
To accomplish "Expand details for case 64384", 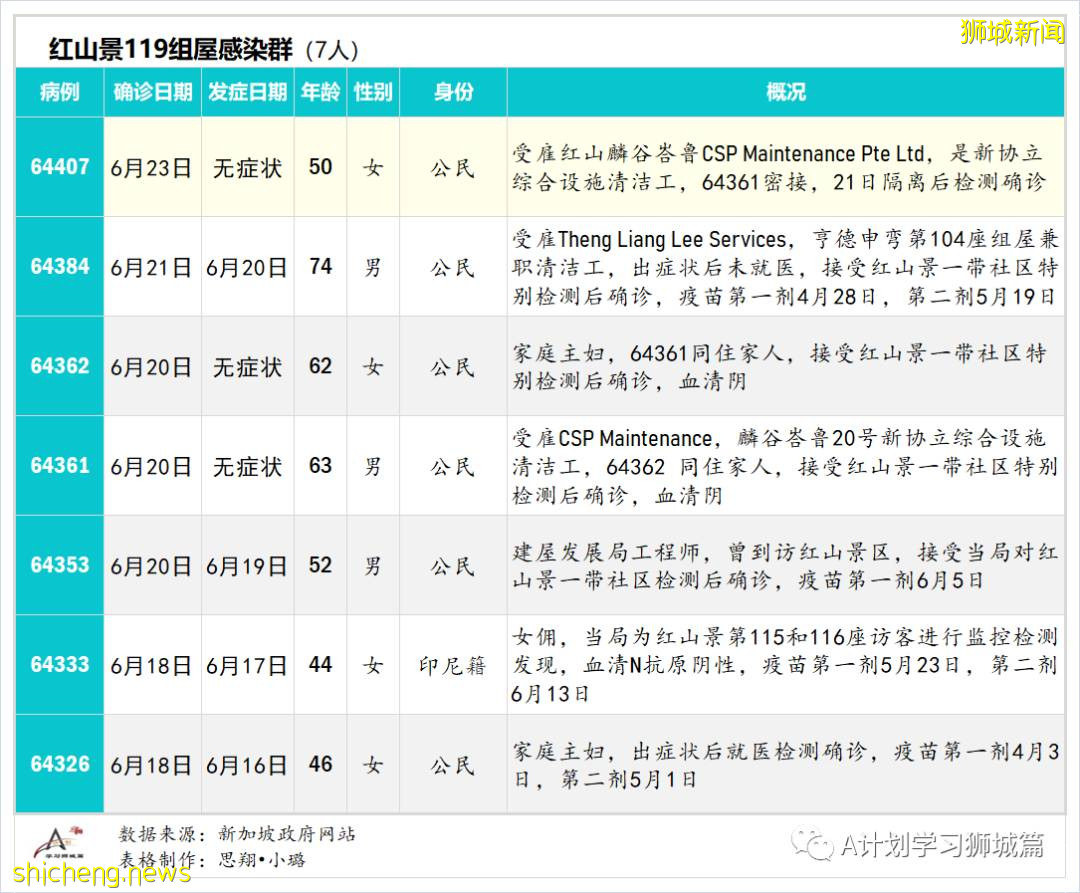I will point(58,268).
